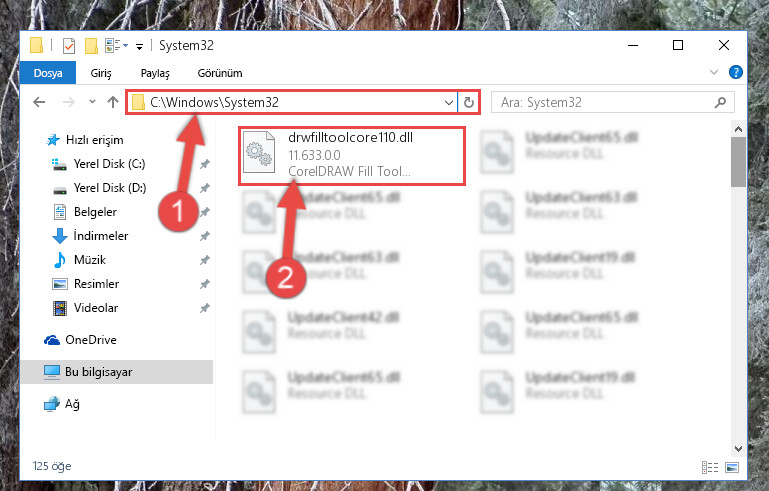Screen dimensions: 769x491
Task: Click New folder quick access icon
Action: pyautogui.click(x=91, y=46)
